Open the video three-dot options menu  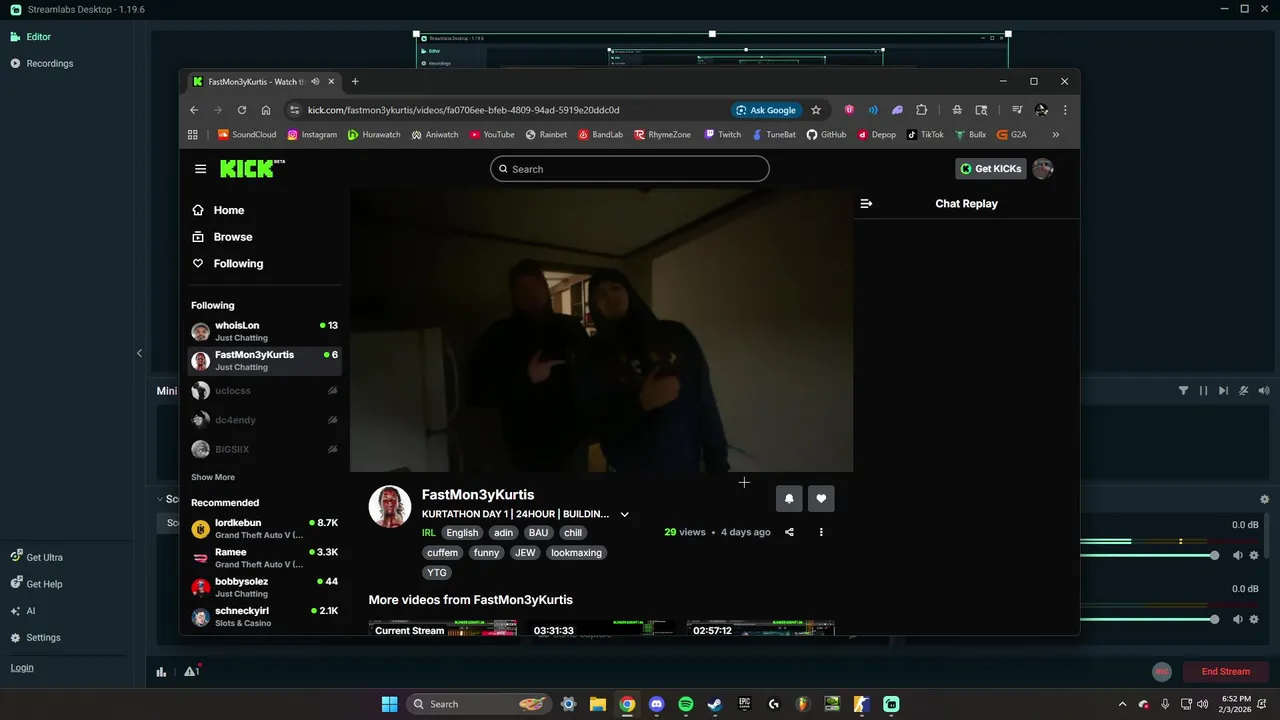pos(821,532)
